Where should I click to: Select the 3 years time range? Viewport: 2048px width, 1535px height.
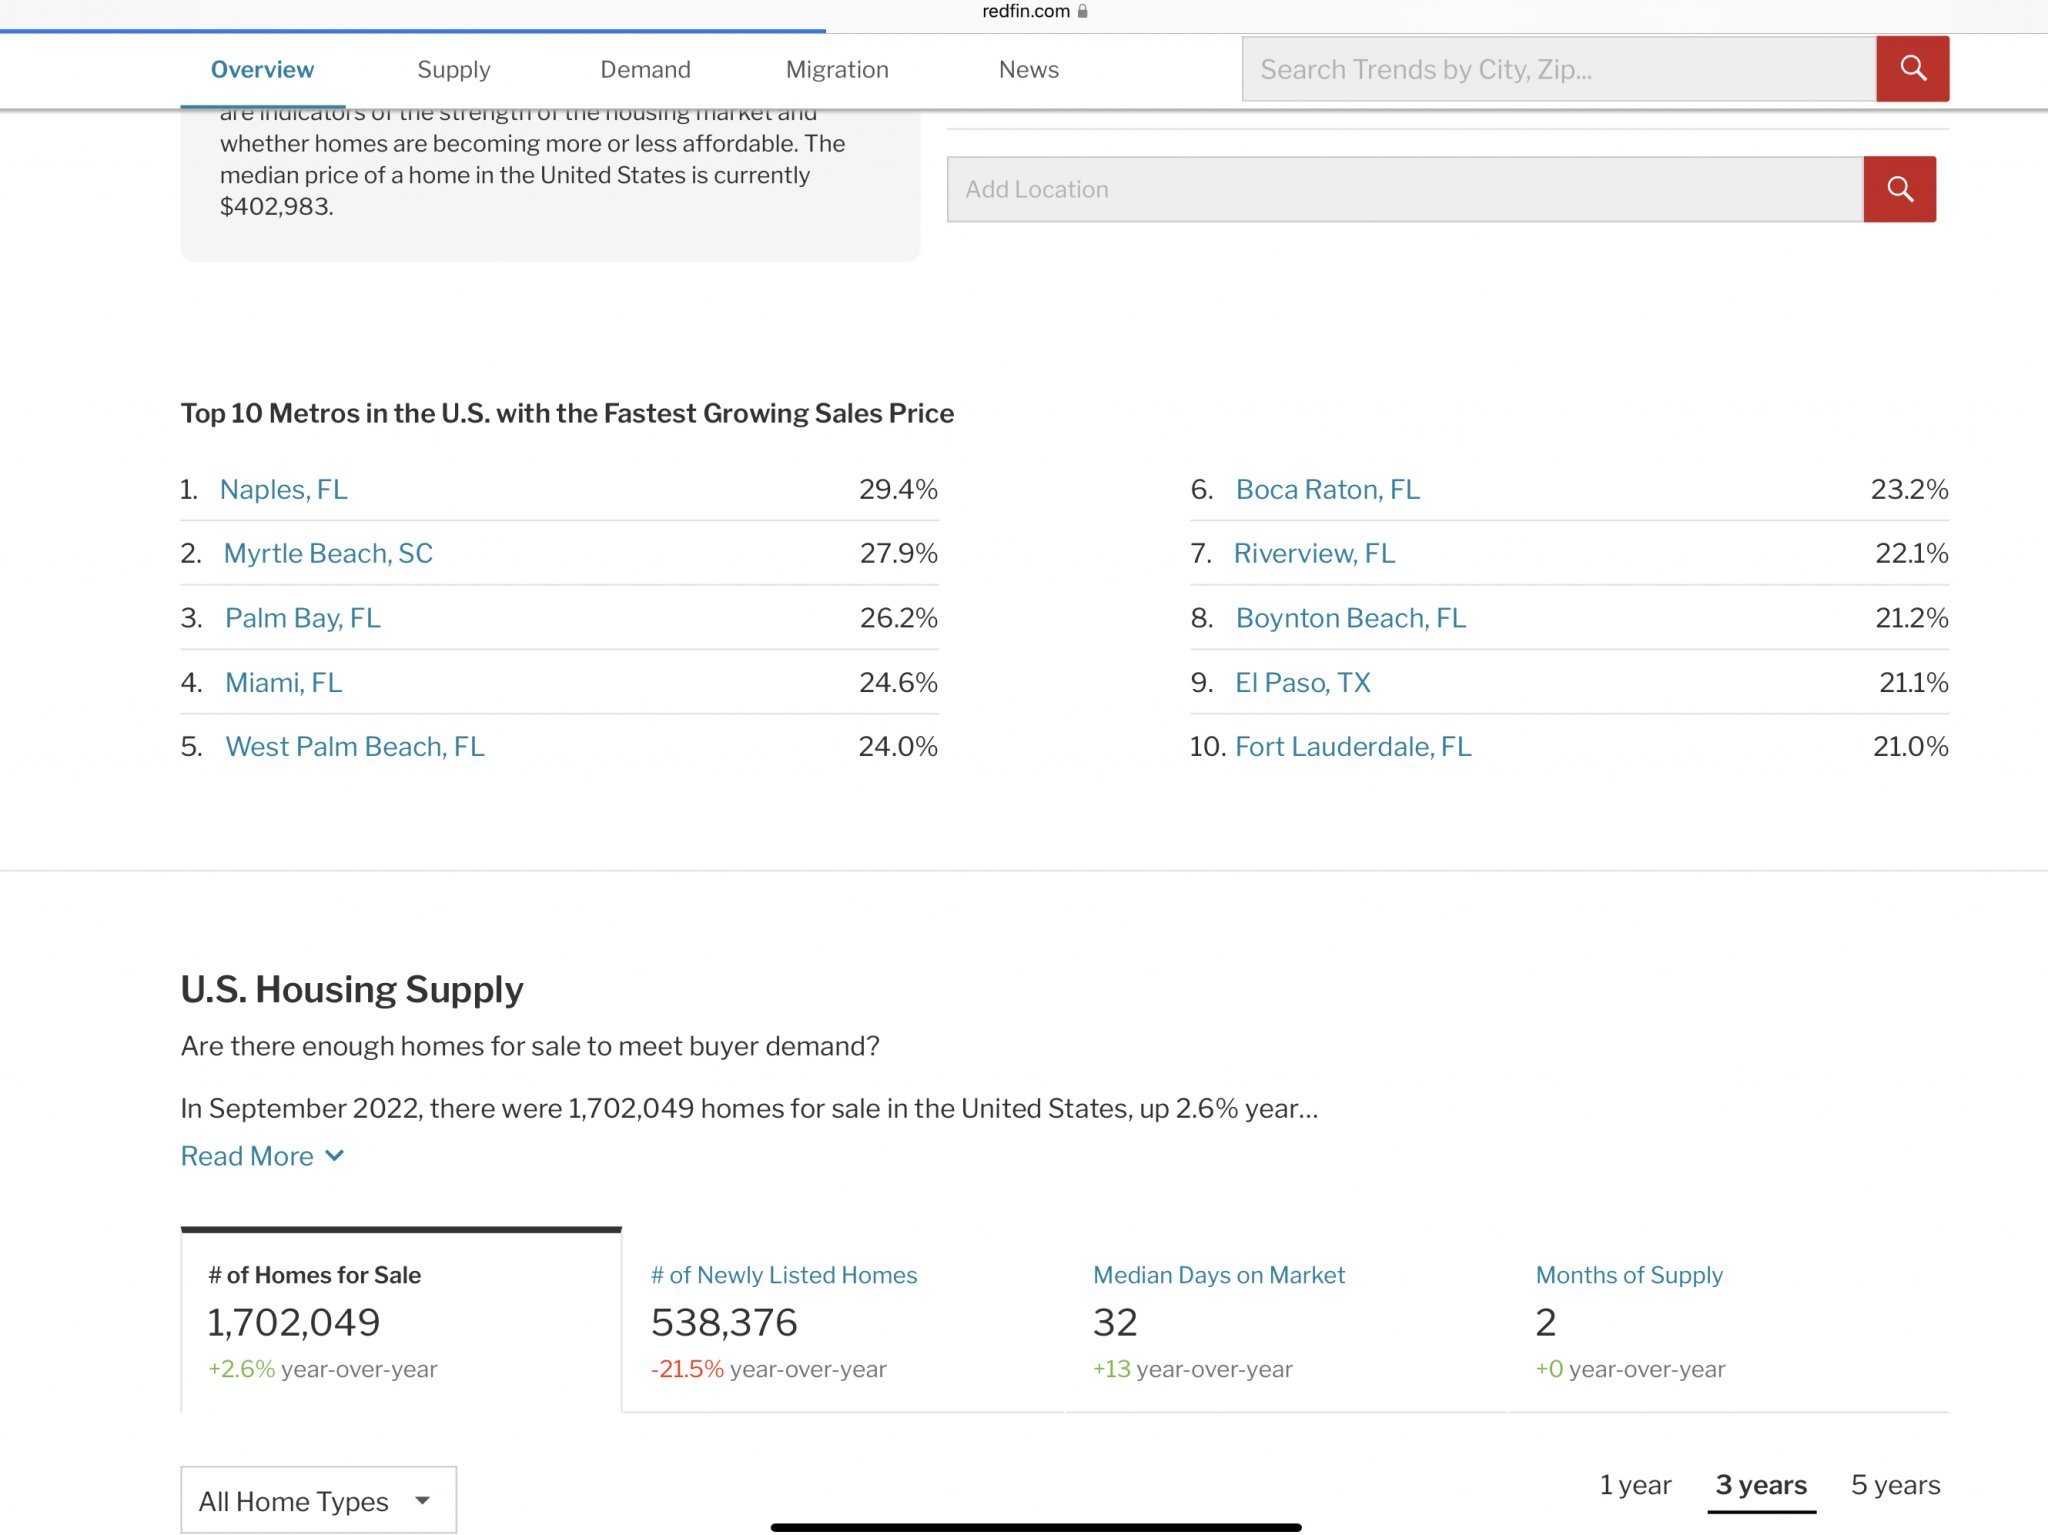click(x=1761, y=1485)
